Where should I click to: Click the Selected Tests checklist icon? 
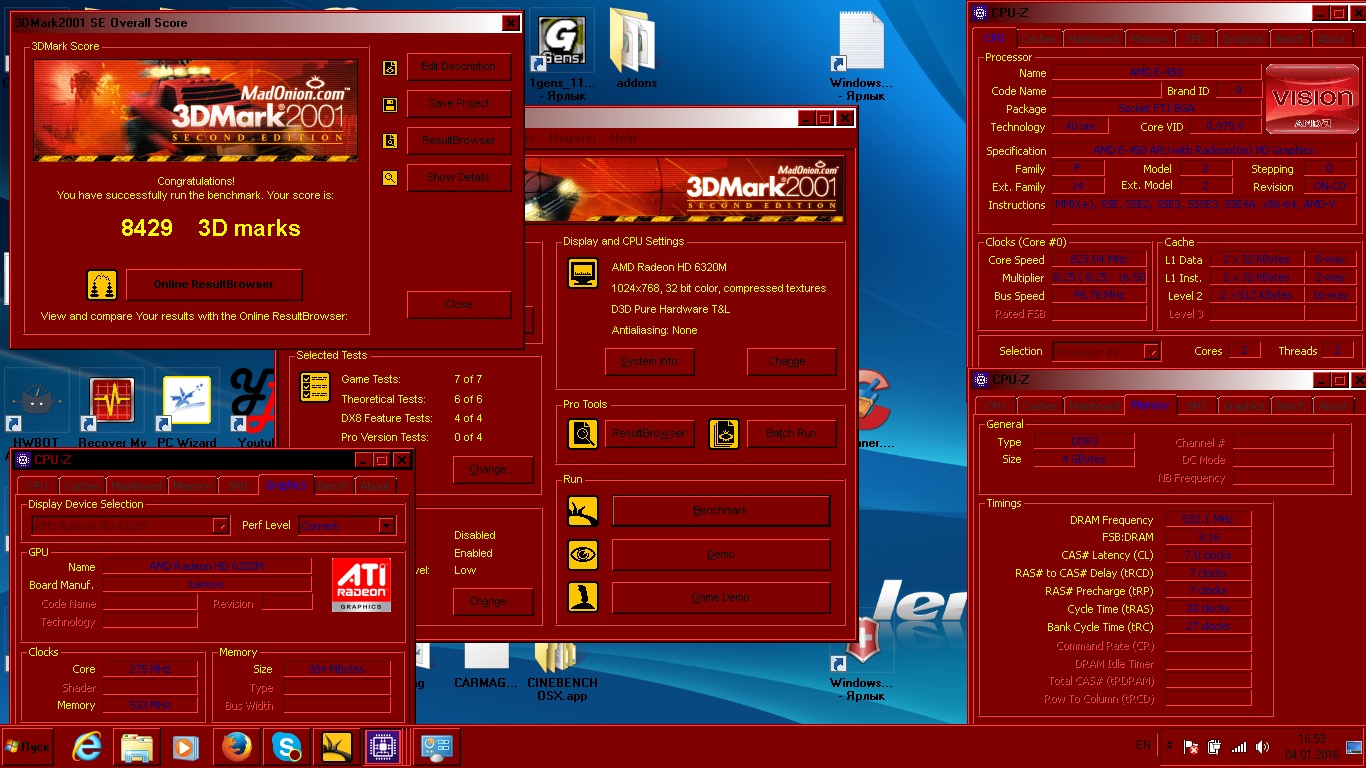[x=315, y=387]
